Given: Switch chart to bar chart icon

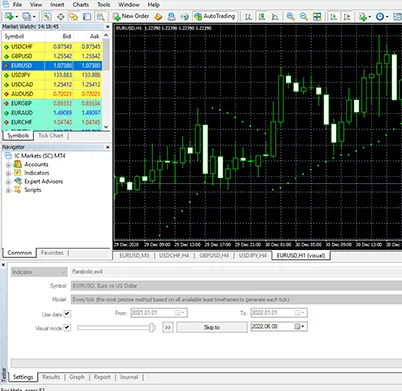Looking at the screenshot, I should click(248, 16).
